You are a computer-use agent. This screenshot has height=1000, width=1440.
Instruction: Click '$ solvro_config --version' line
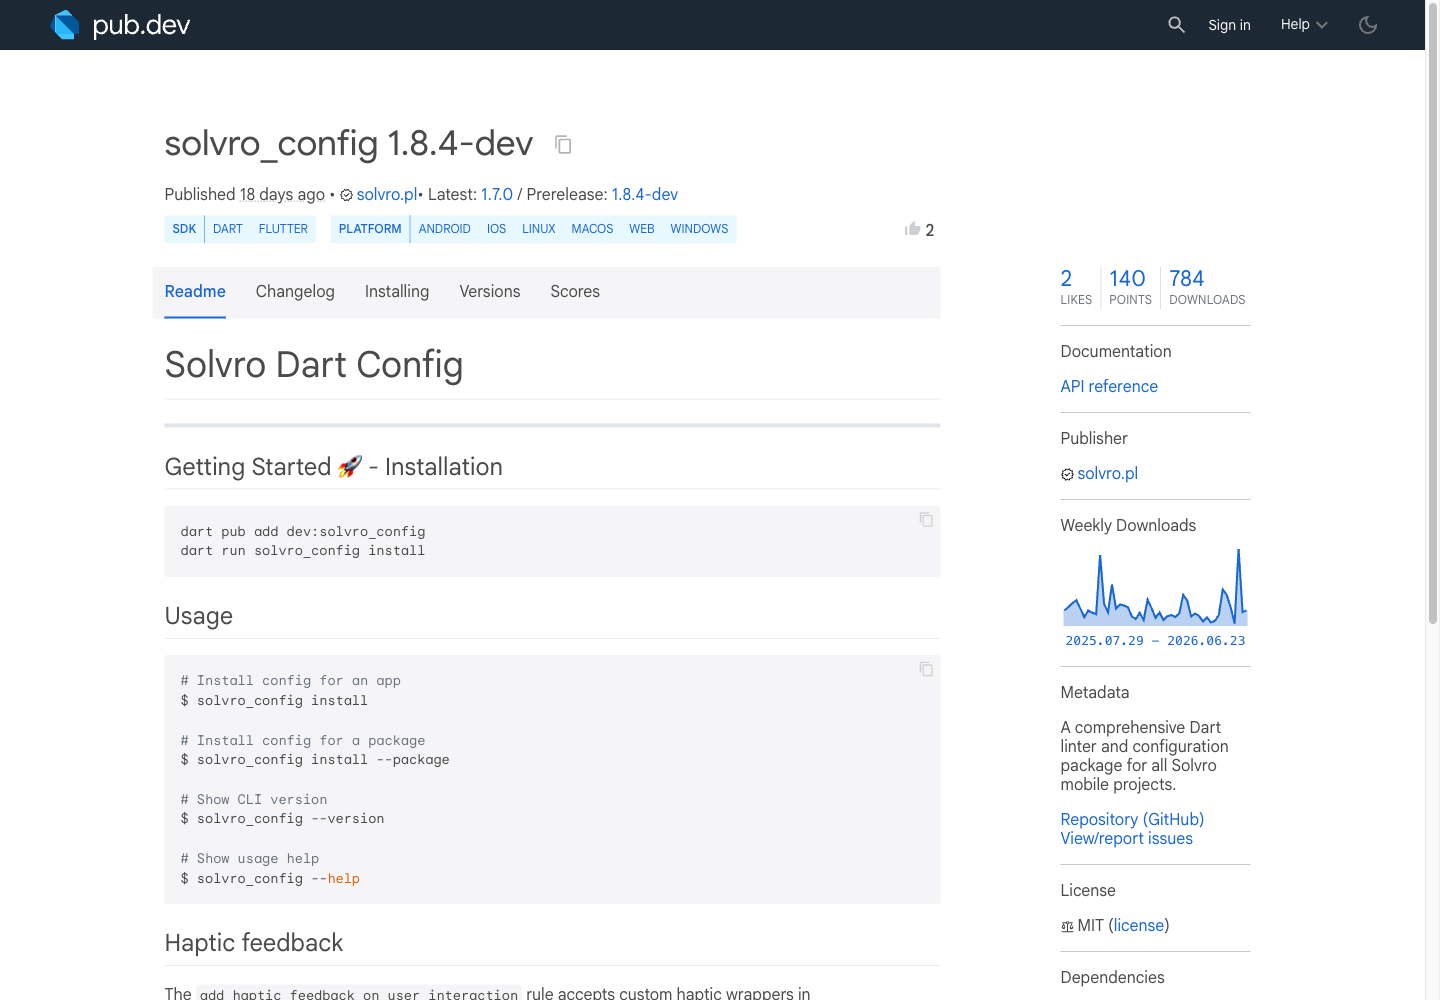(x=282, y=819)
